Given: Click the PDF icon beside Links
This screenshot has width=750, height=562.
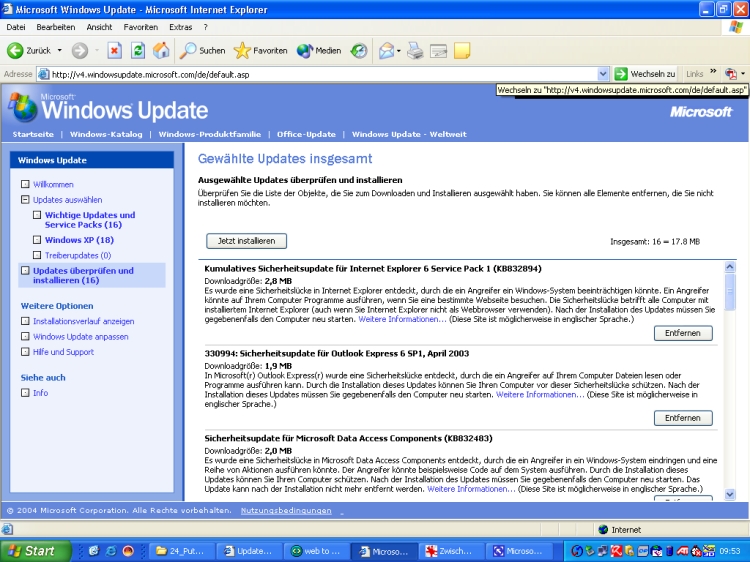Looking at the screenshot, I should click(x=730, y=74).
